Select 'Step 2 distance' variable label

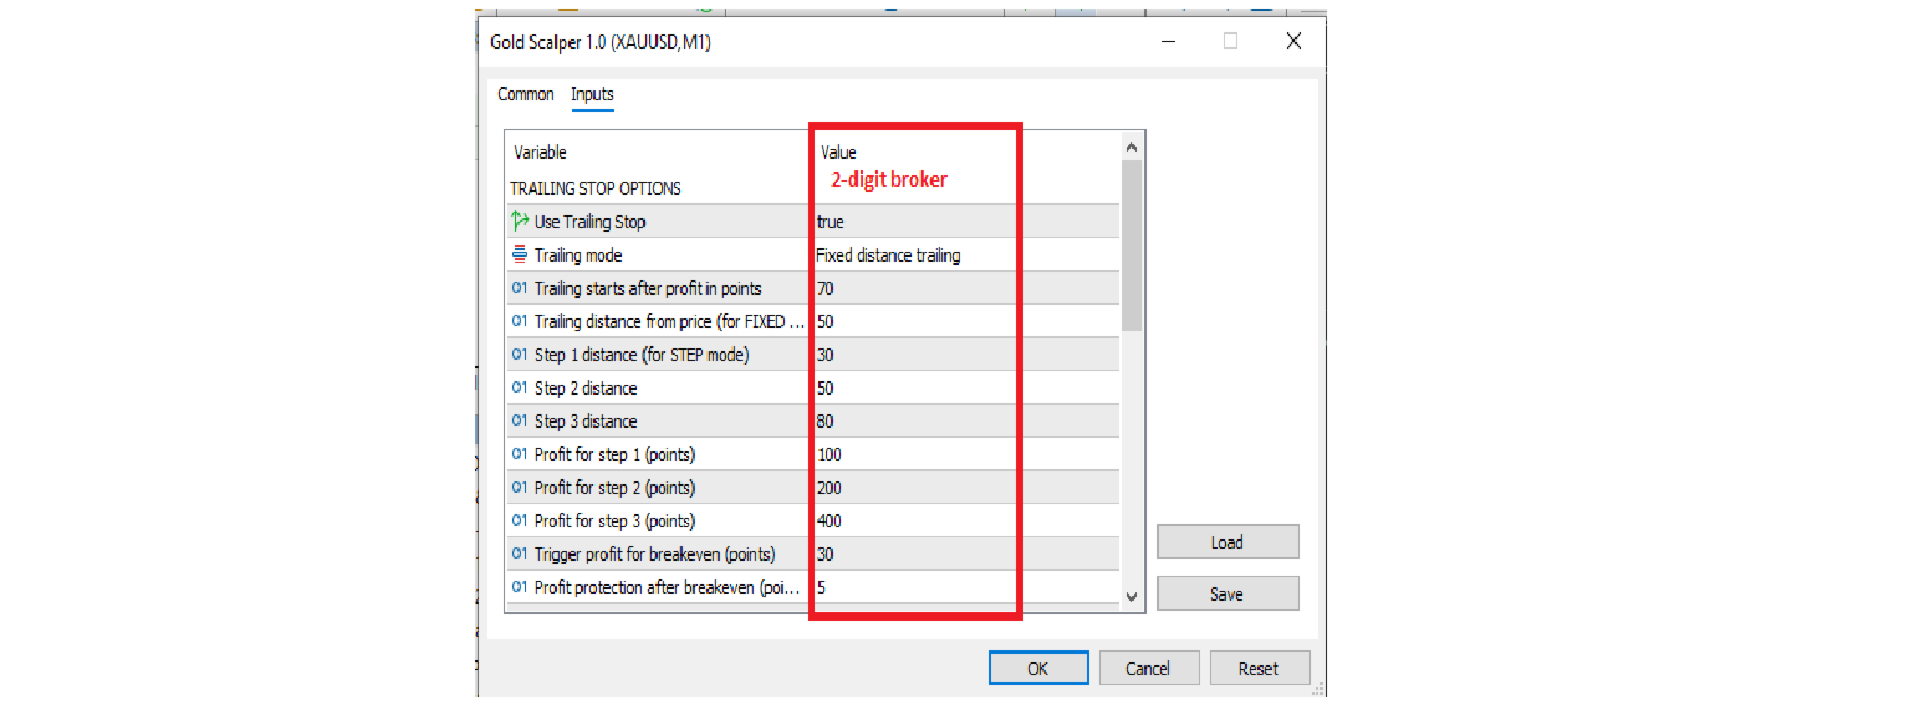(586, 388)
